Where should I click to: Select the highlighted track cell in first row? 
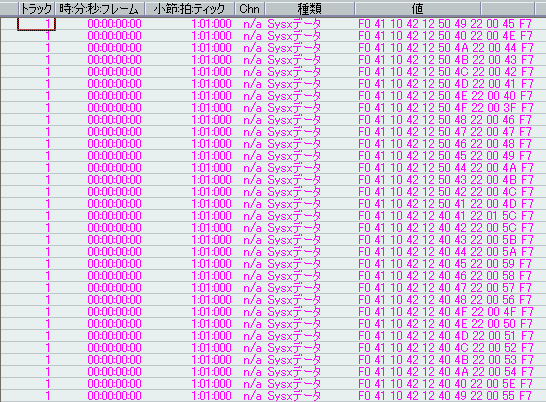pyautogui.click(x=36, y=24)
